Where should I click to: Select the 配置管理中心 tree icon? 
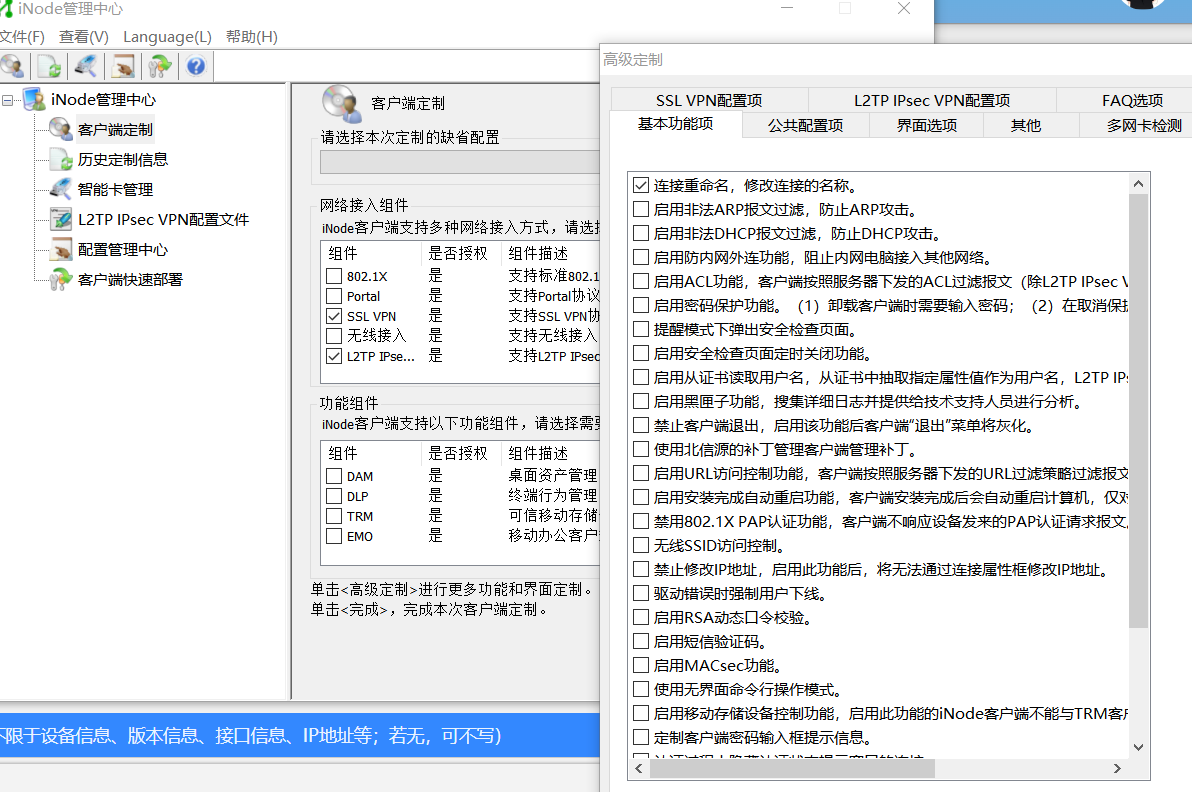pos(61,249)
